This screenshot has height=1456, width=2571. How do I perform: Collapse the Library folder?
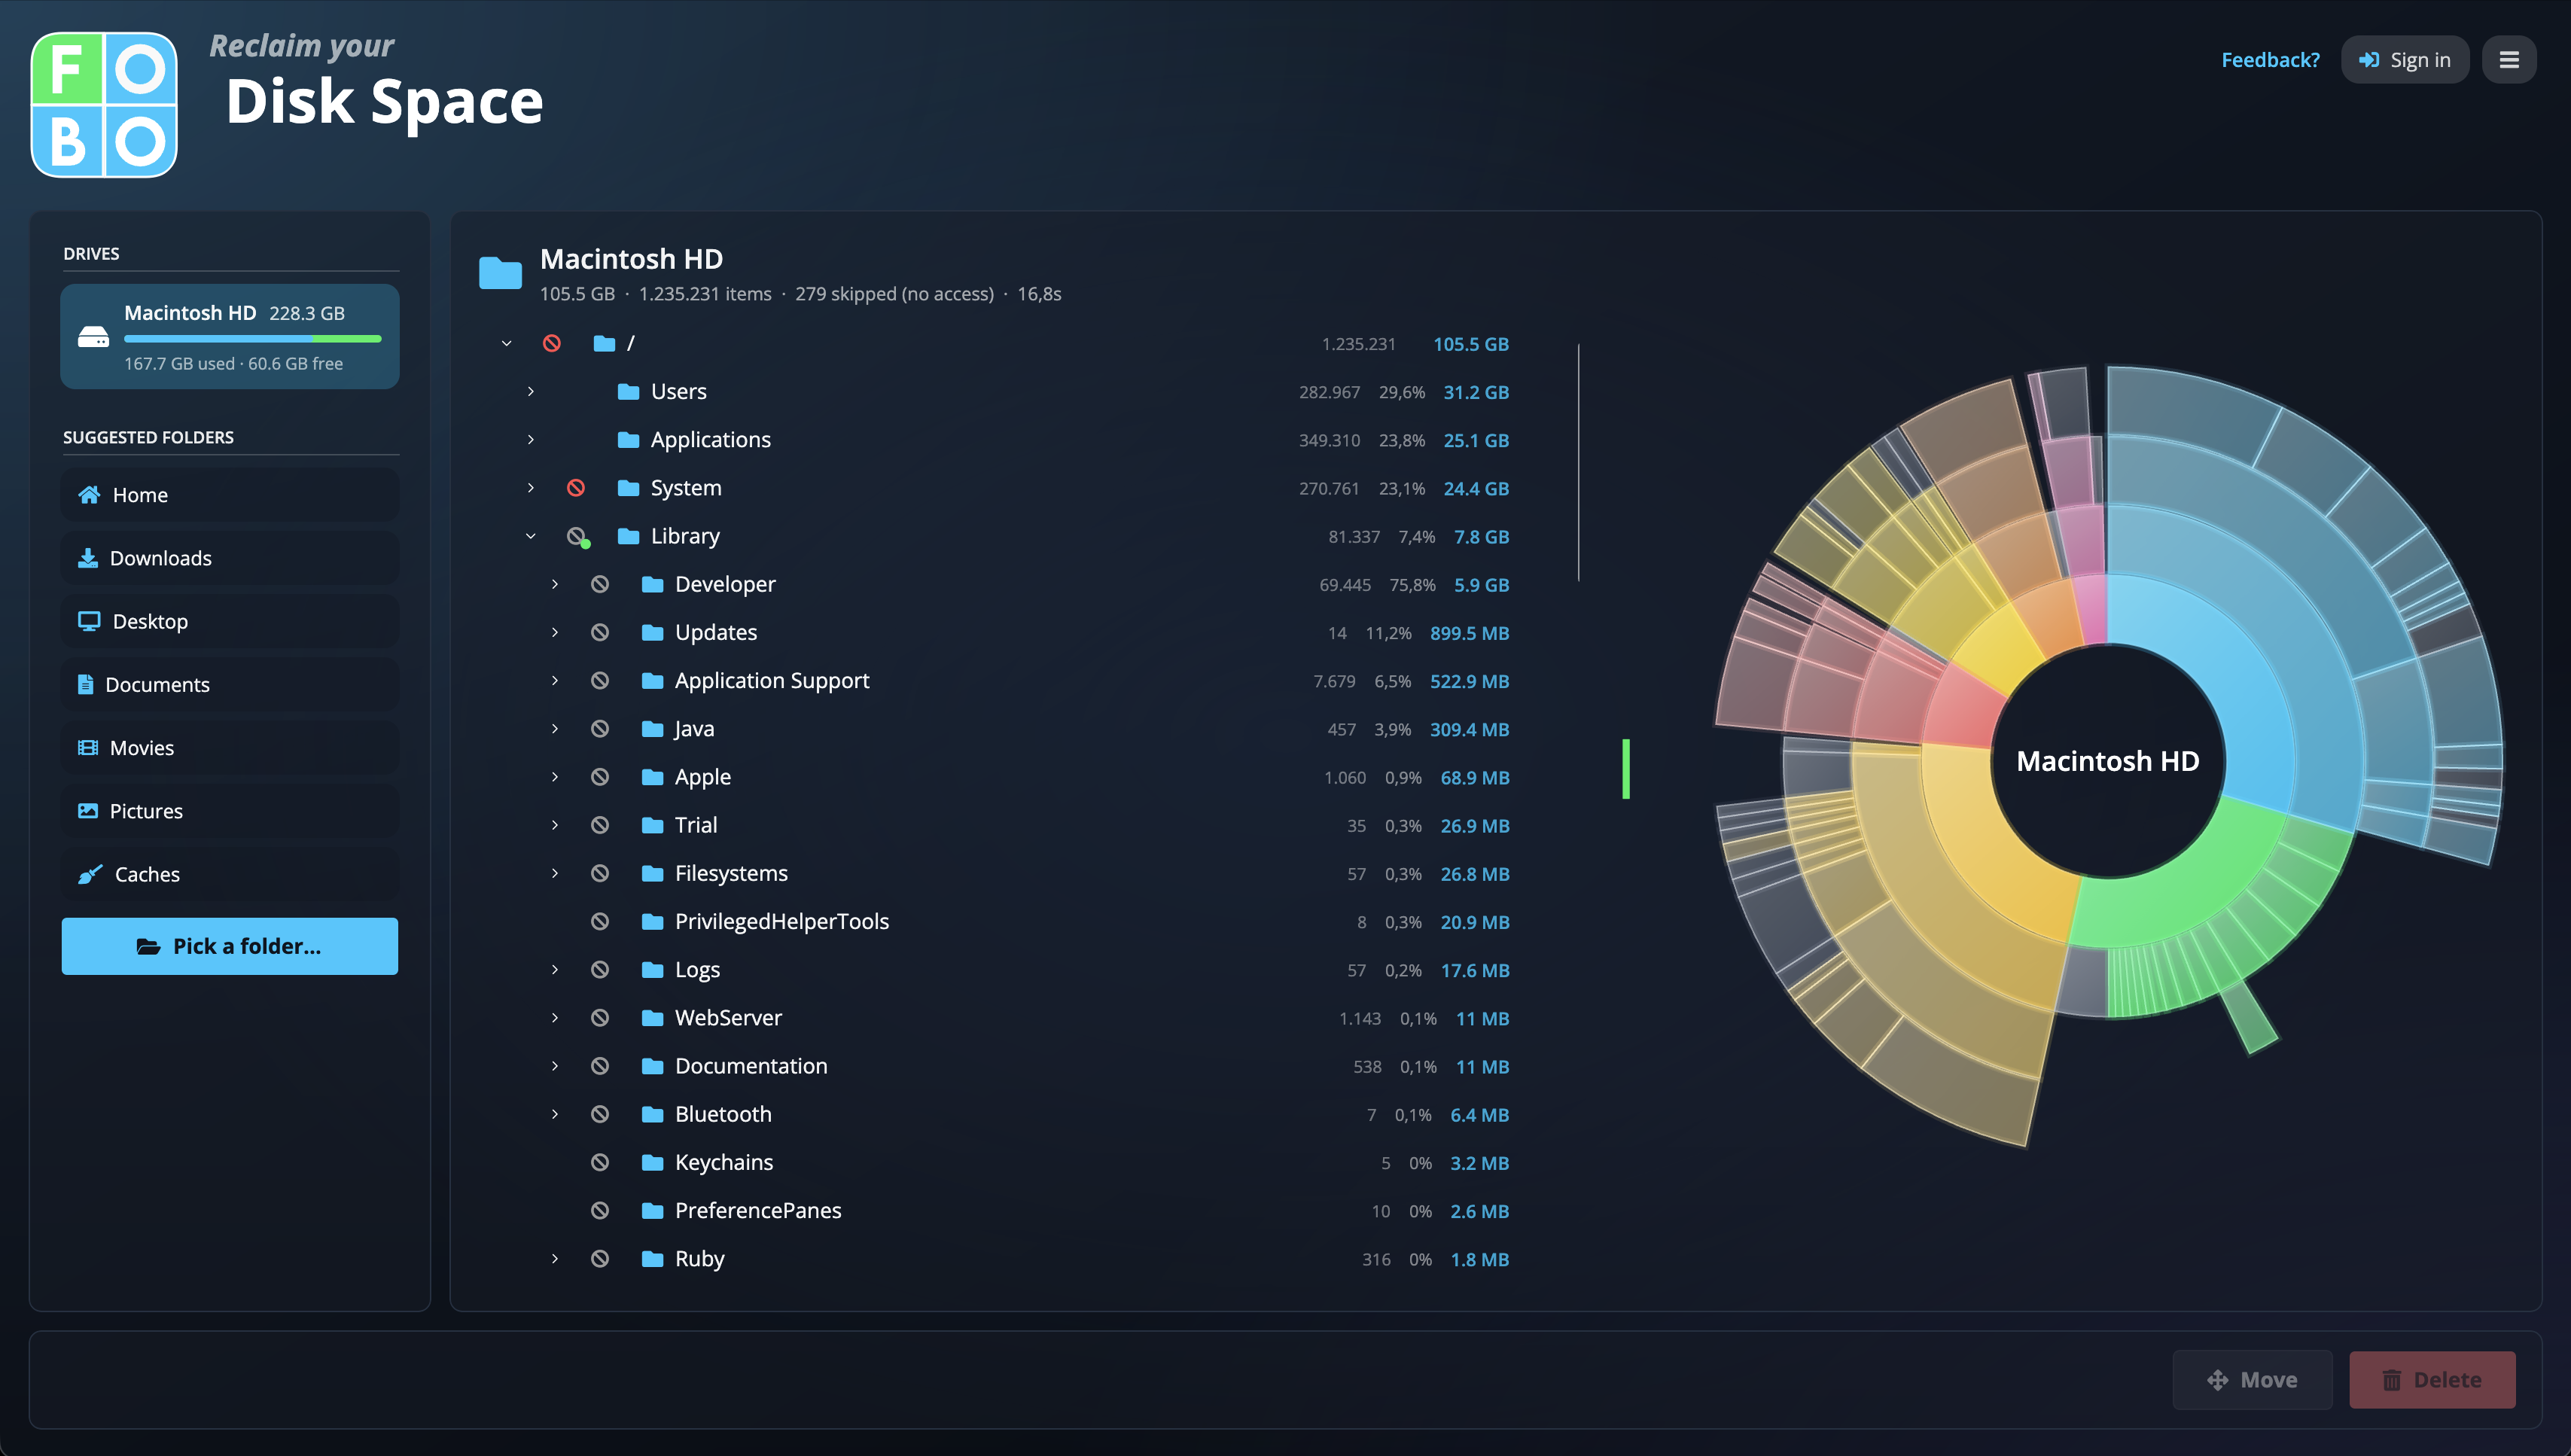(531, 536)
